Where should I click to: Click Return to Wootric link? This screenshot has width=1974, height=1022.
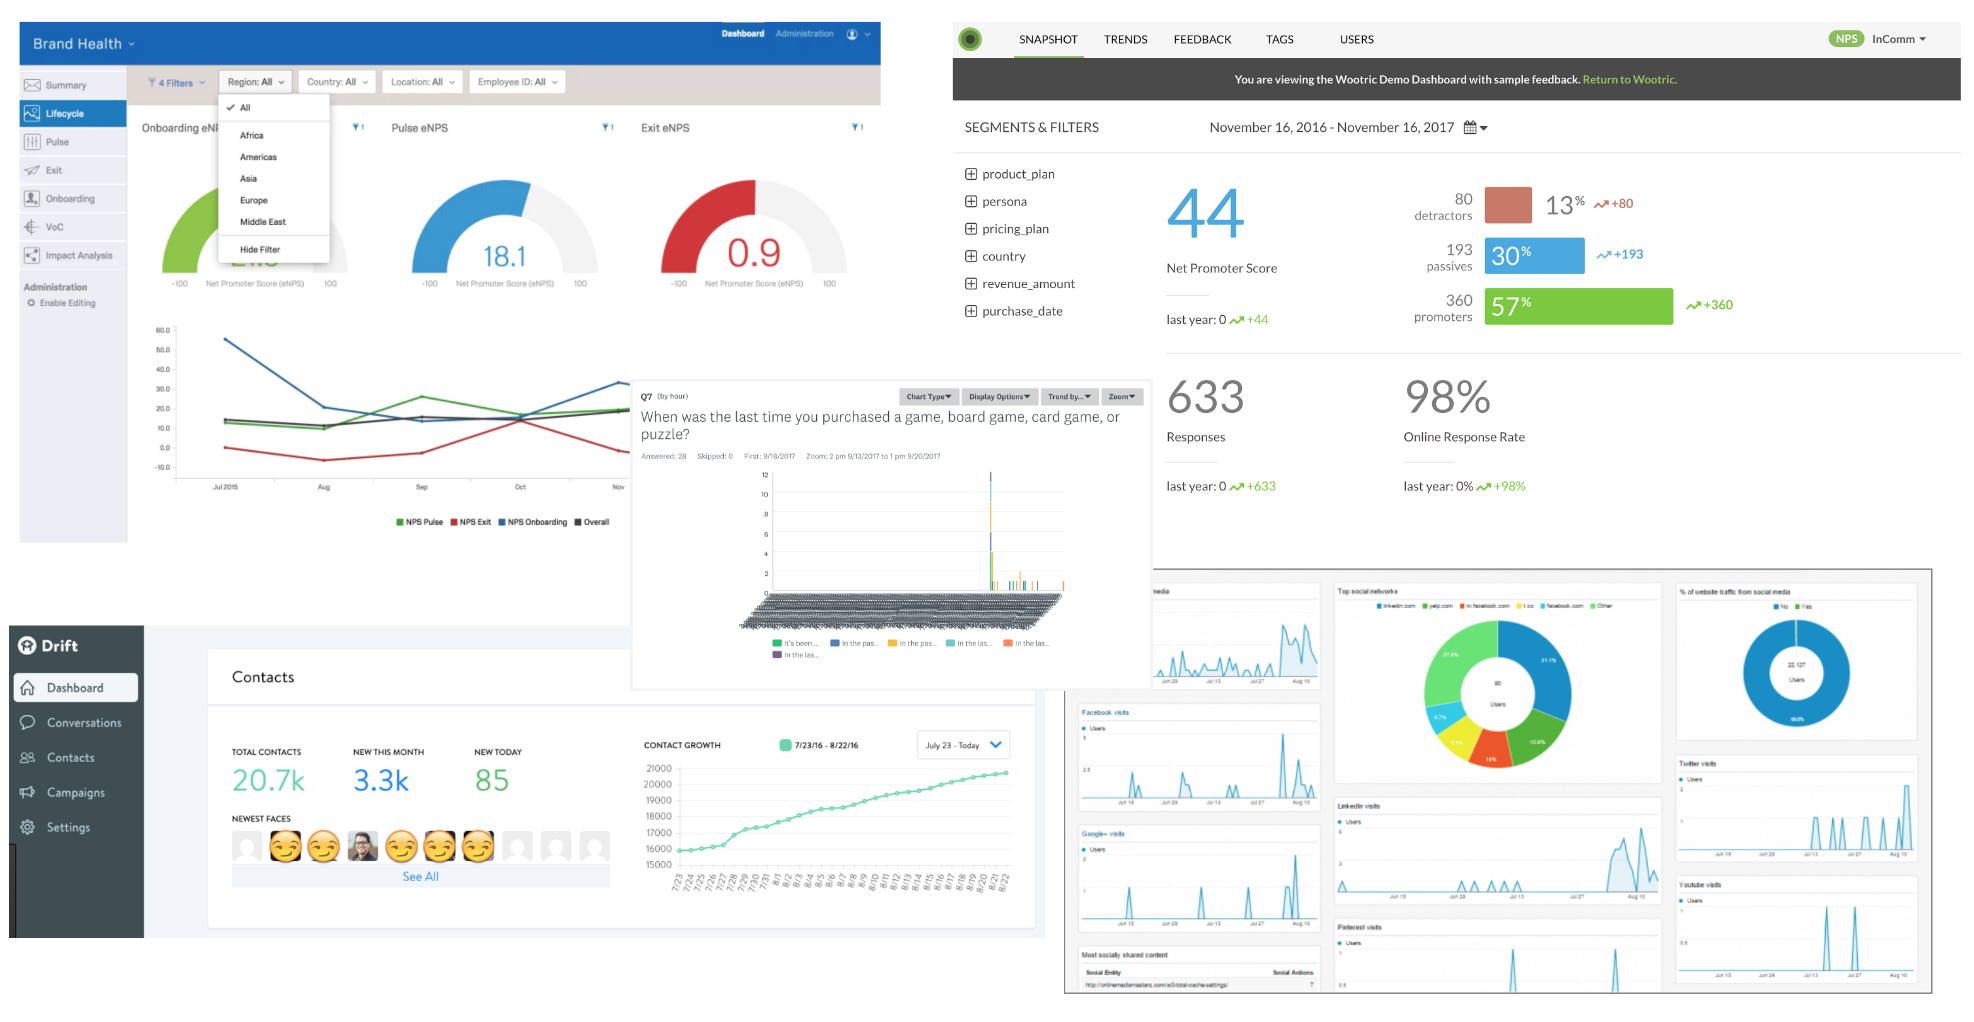tap(1629, 80)
